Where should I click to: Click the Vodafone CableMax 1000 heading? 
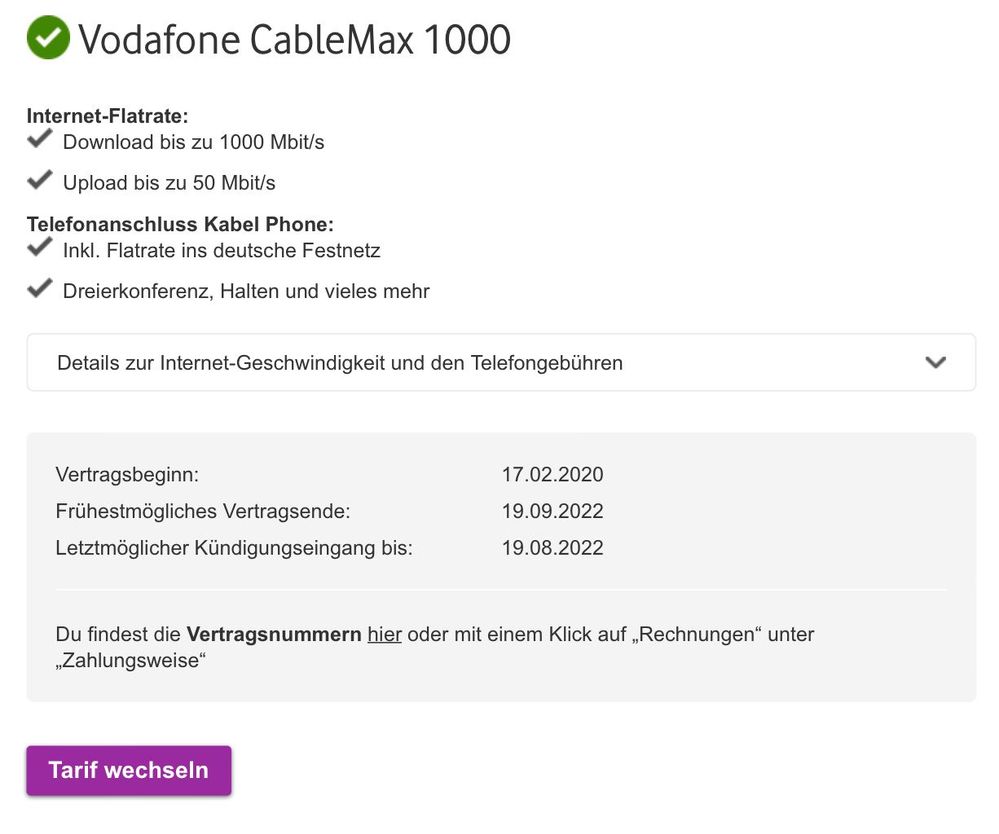[294, 40]
